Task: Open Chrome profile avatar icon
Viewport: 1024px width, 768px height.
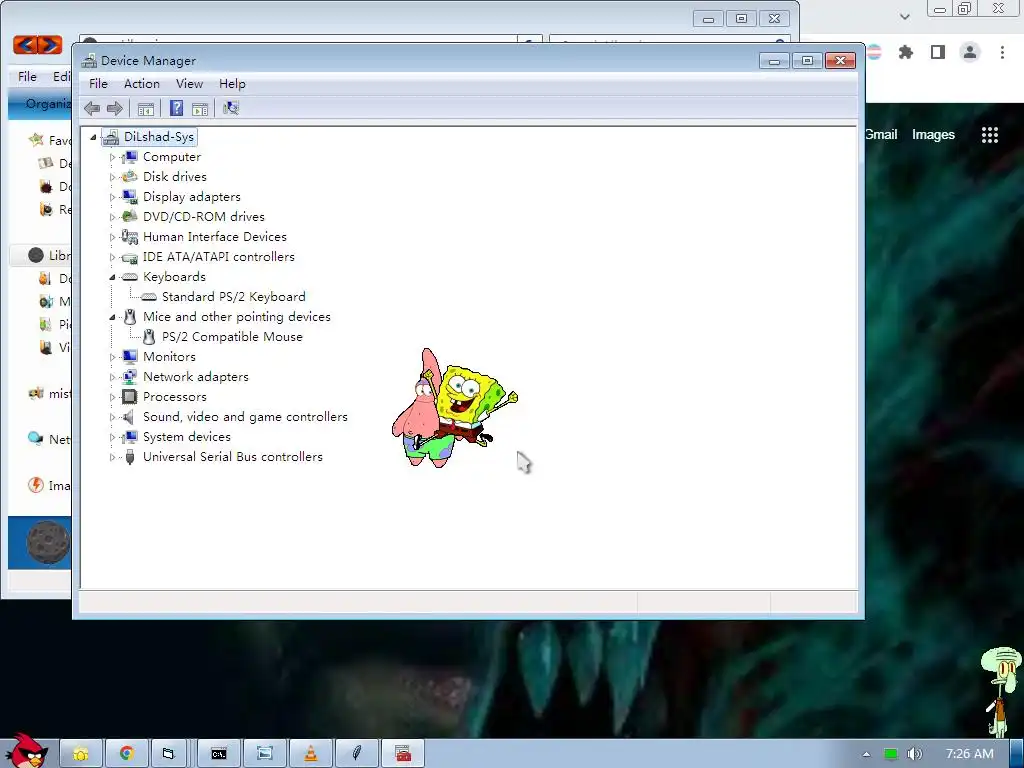Action: [970, 52]
